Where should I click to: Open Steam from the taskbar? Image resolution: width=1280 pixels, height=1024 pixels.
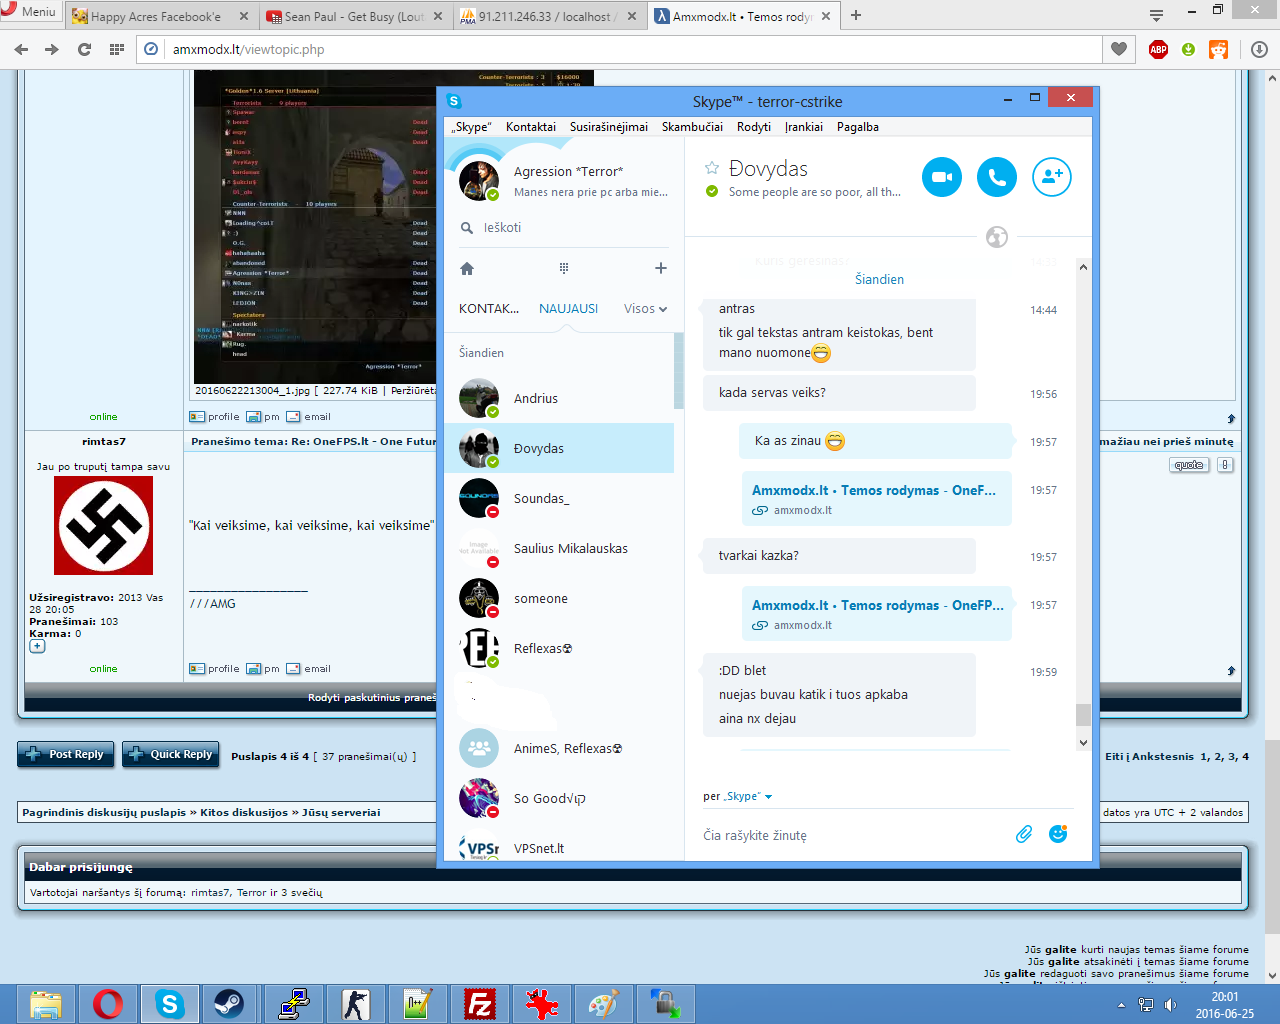(229, 1004)
